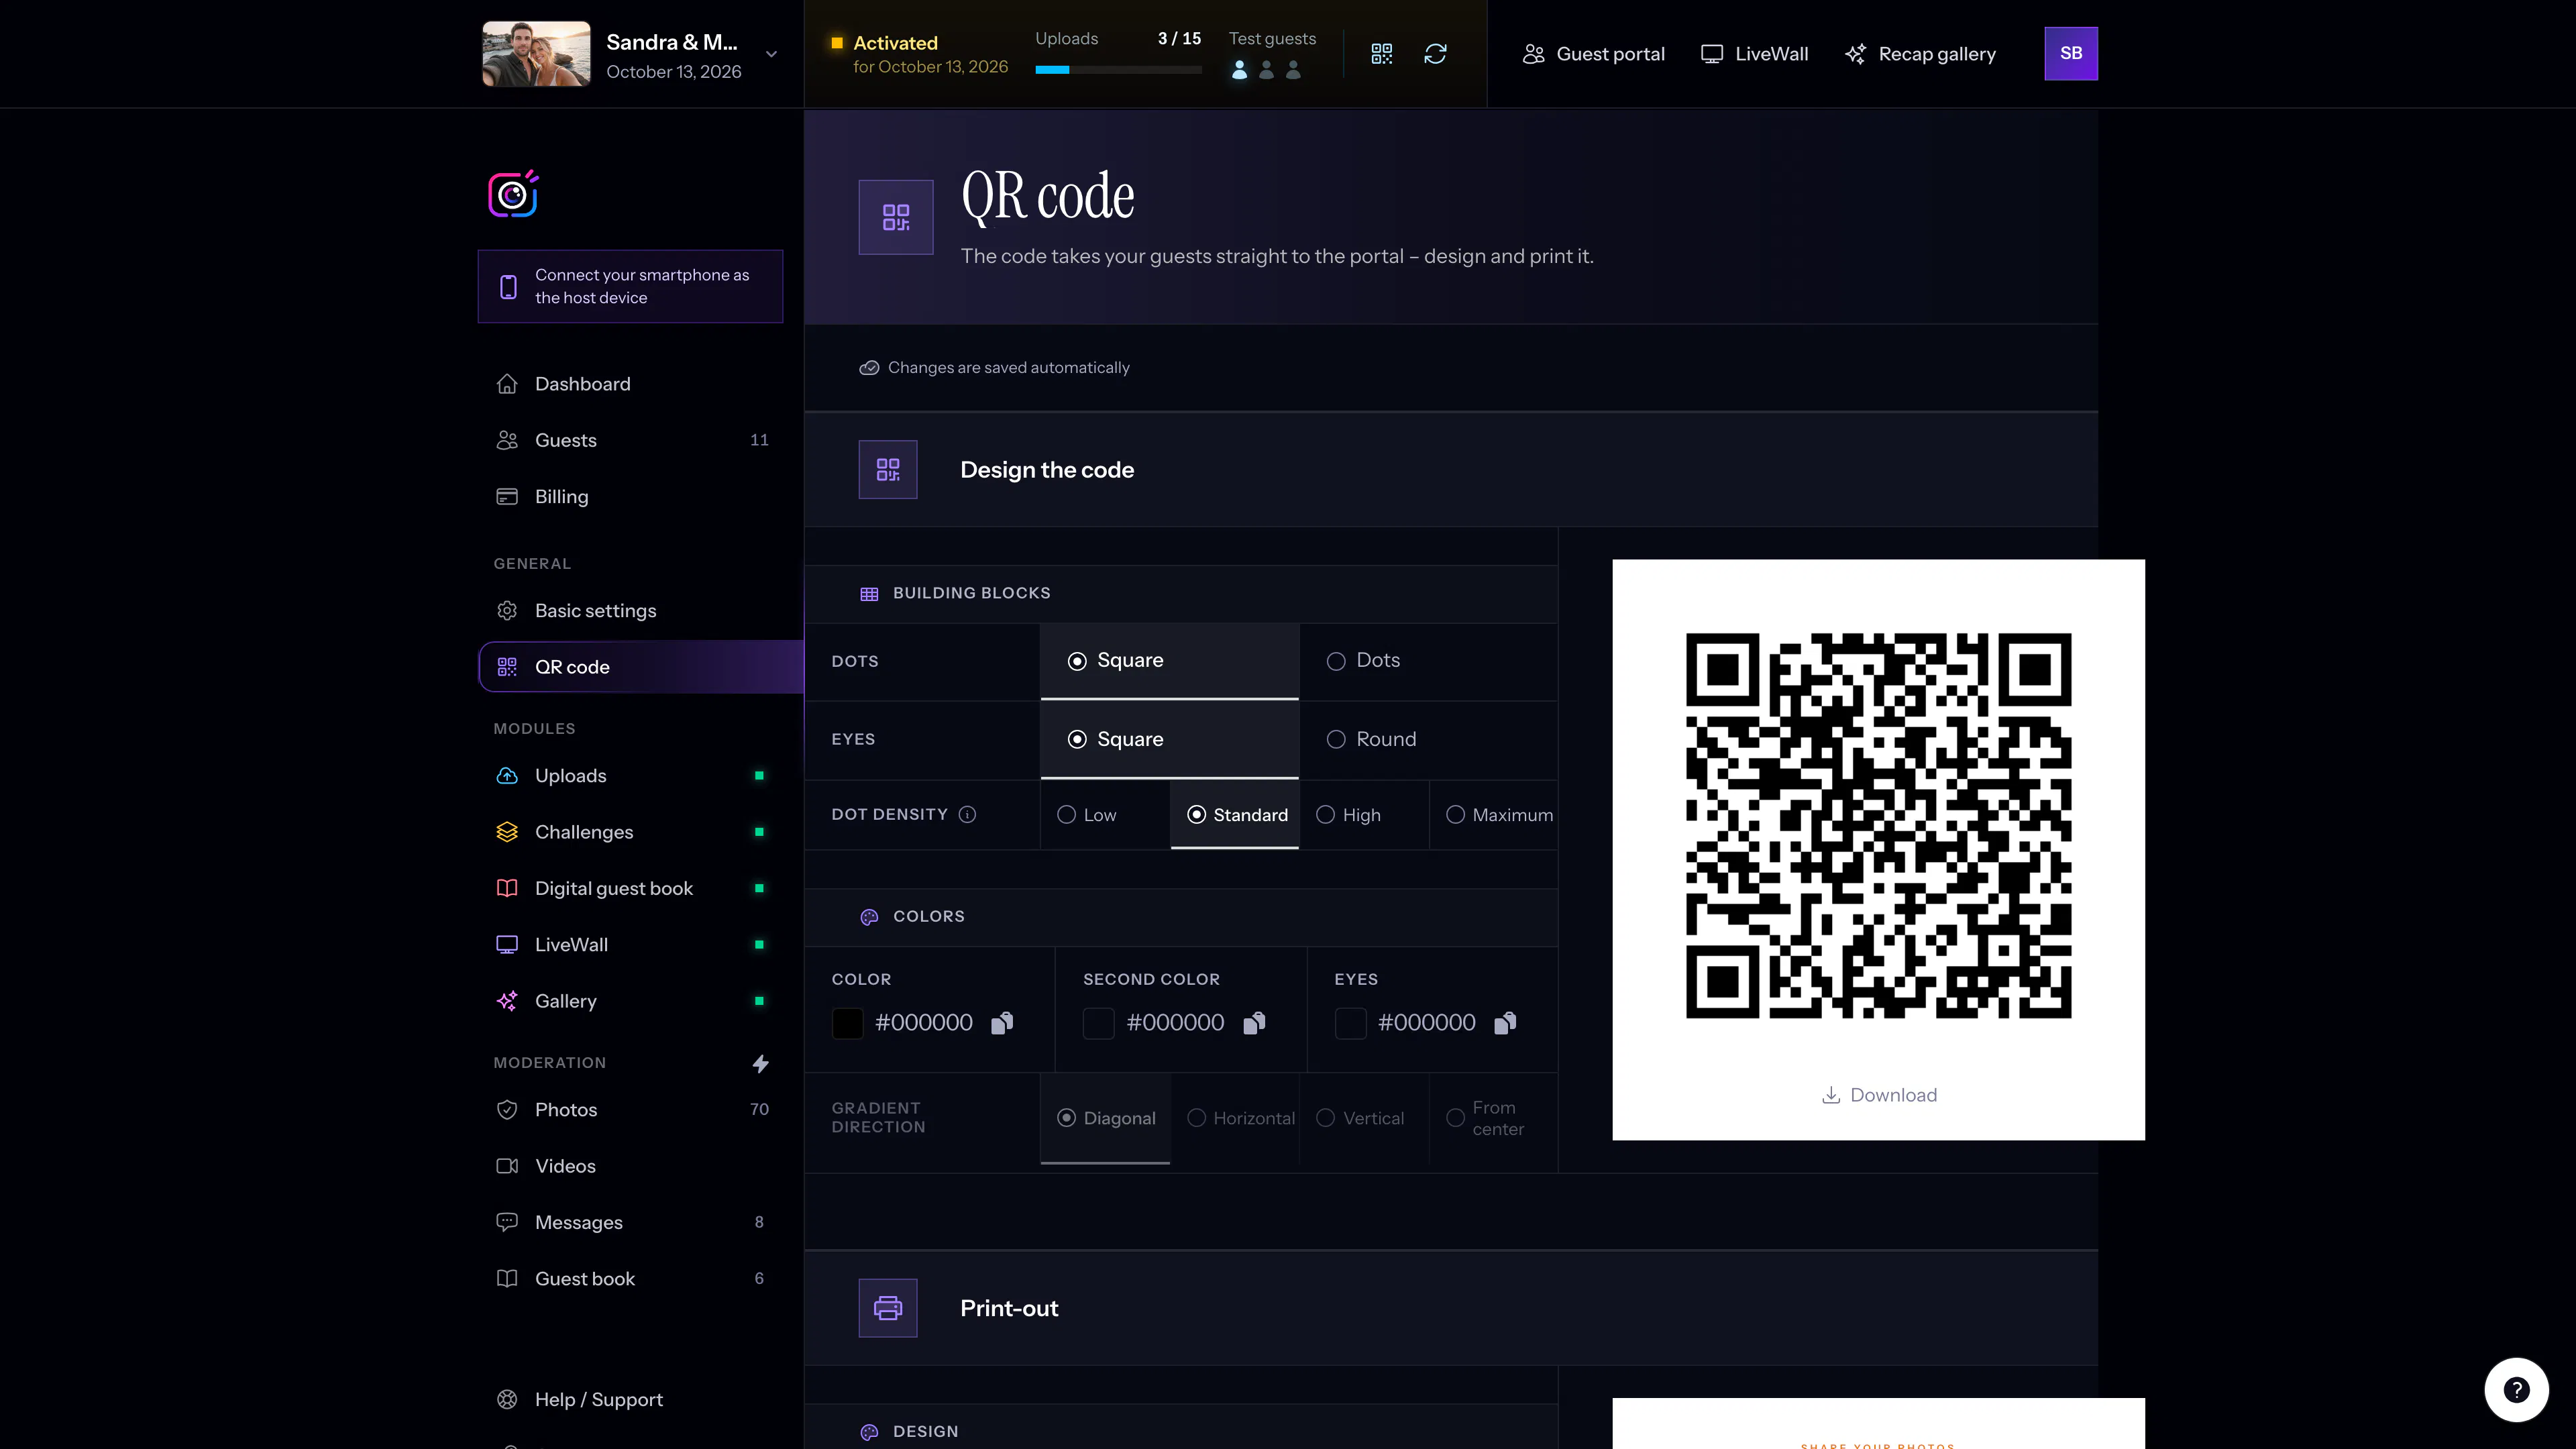Copy the Second Color hex value icon
Image resolution: width=2576 pixels, height=1449 pixels.
coord(1254,1022)
